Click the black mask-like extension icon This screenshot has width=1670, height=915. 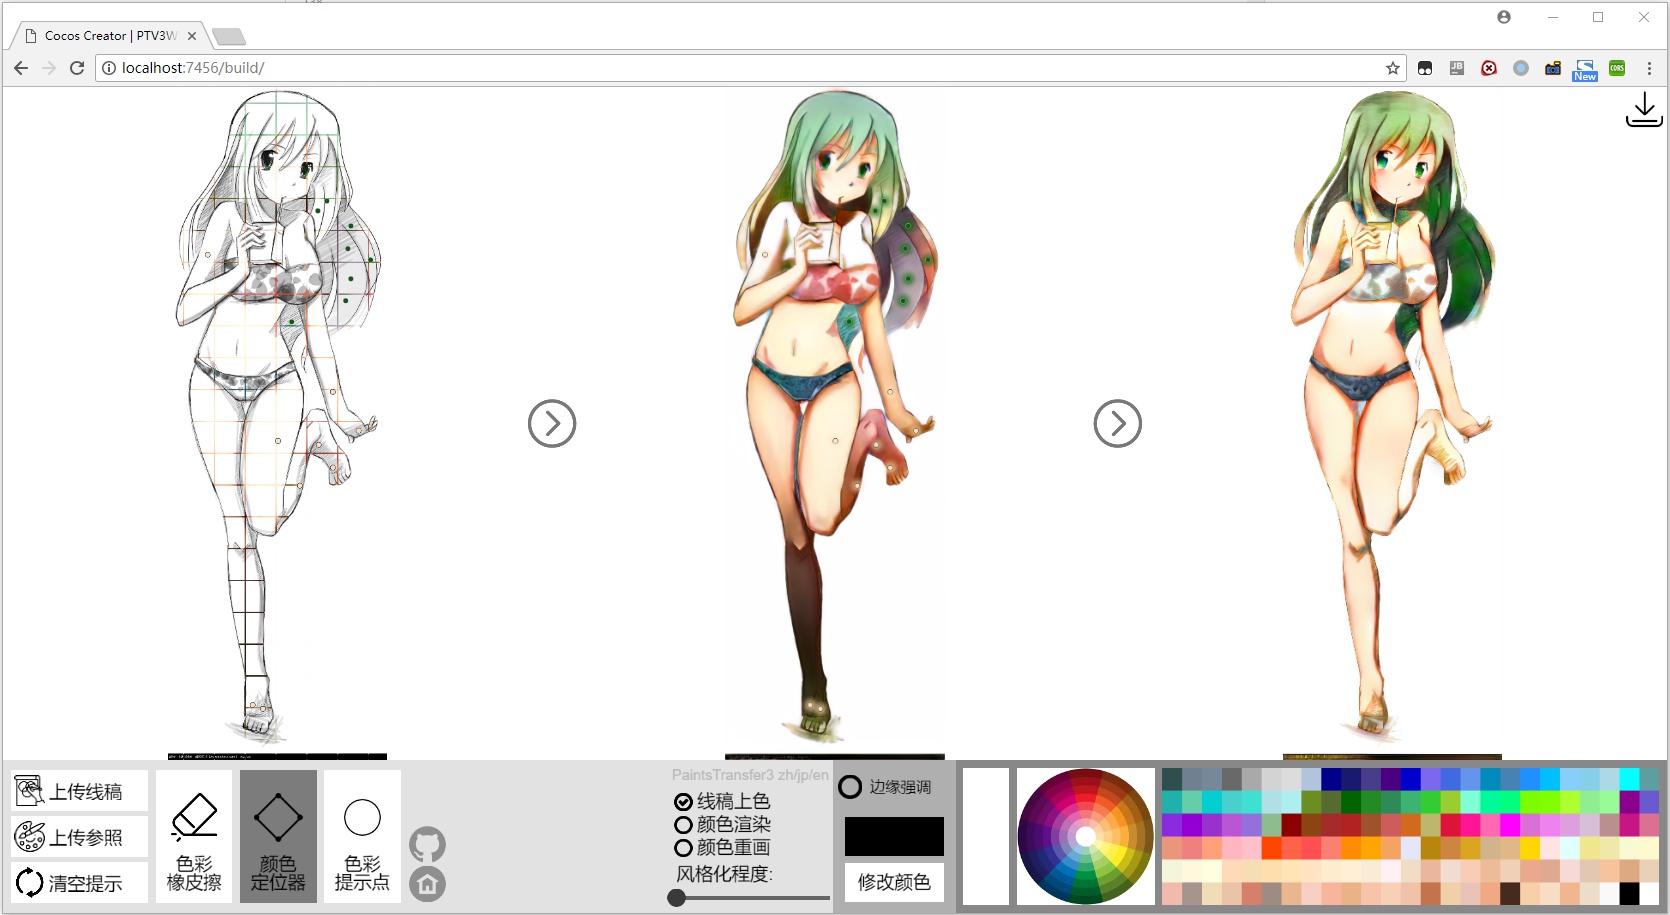coord(1425,68)
